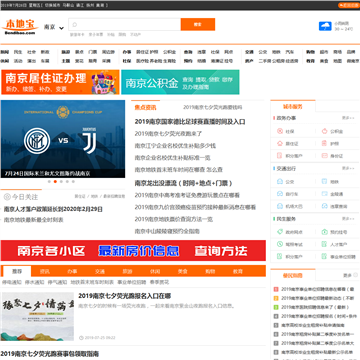Click the 七夕 article thumbnail image
This screenshot has height=360, width=360.
(x=38, y=316)
